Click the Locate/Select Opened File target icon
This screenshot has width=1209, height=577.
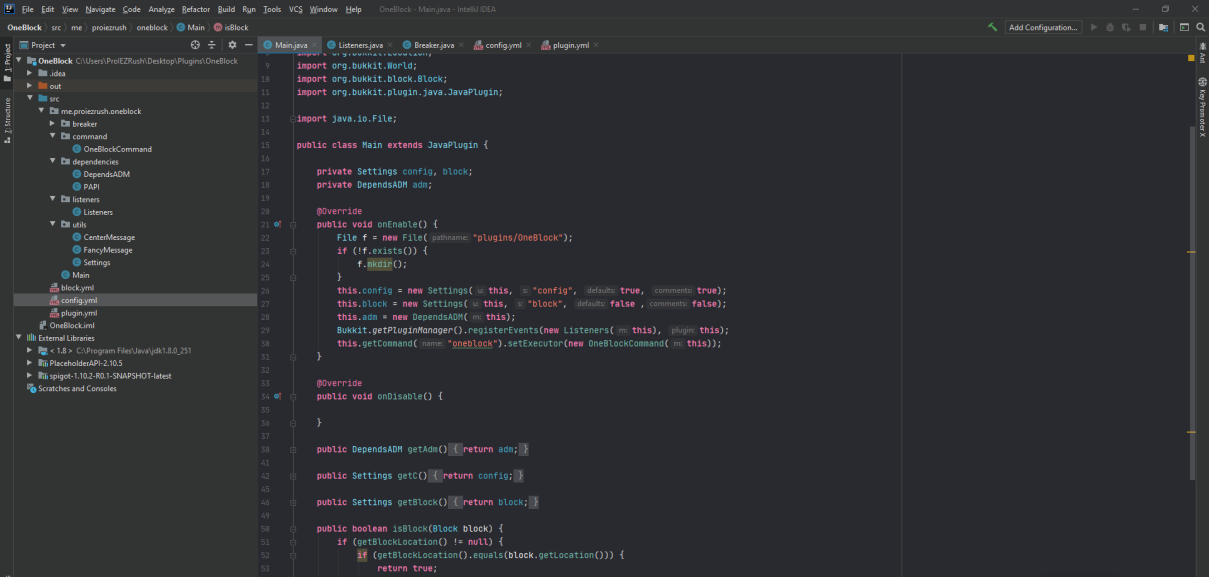pyautogui.click(x=195, y=45)
